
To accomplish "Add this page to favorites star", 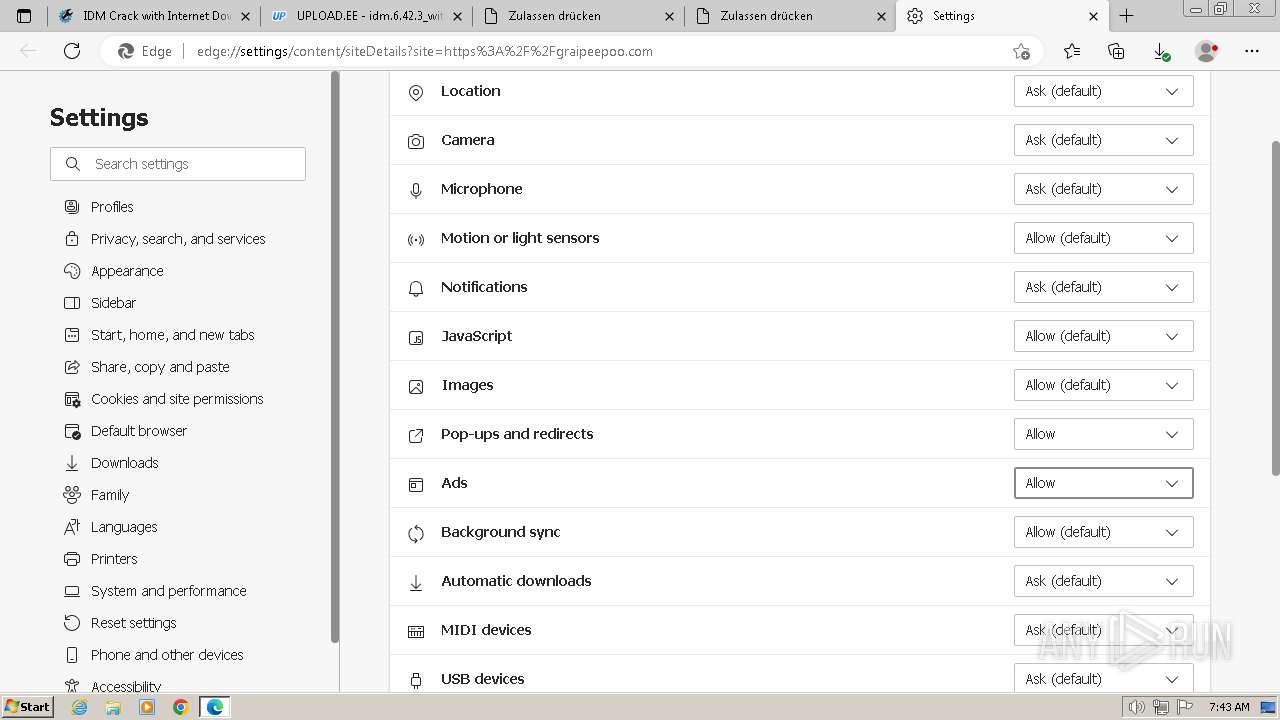I will [x=1021, y=51].
